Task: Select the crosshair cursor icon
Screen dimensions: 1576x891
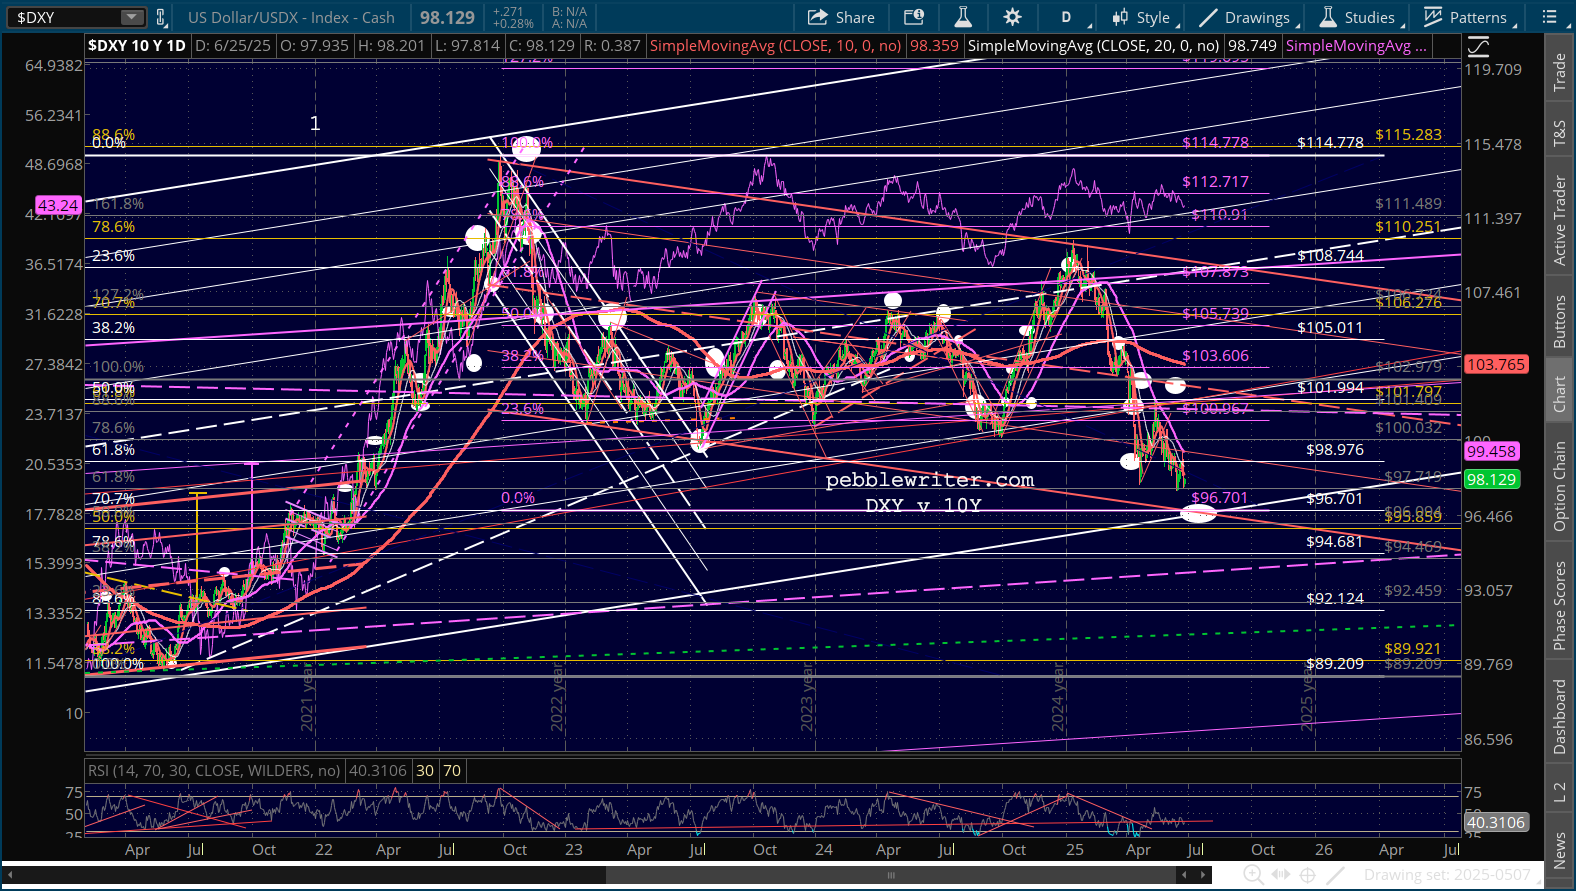Action: (1308, 875)
